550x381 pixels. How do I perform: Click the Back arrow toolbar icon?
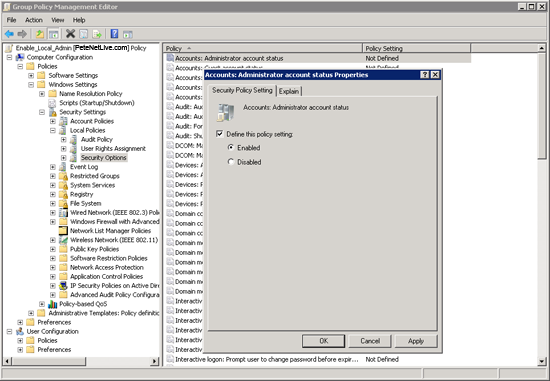click(9, 34)
